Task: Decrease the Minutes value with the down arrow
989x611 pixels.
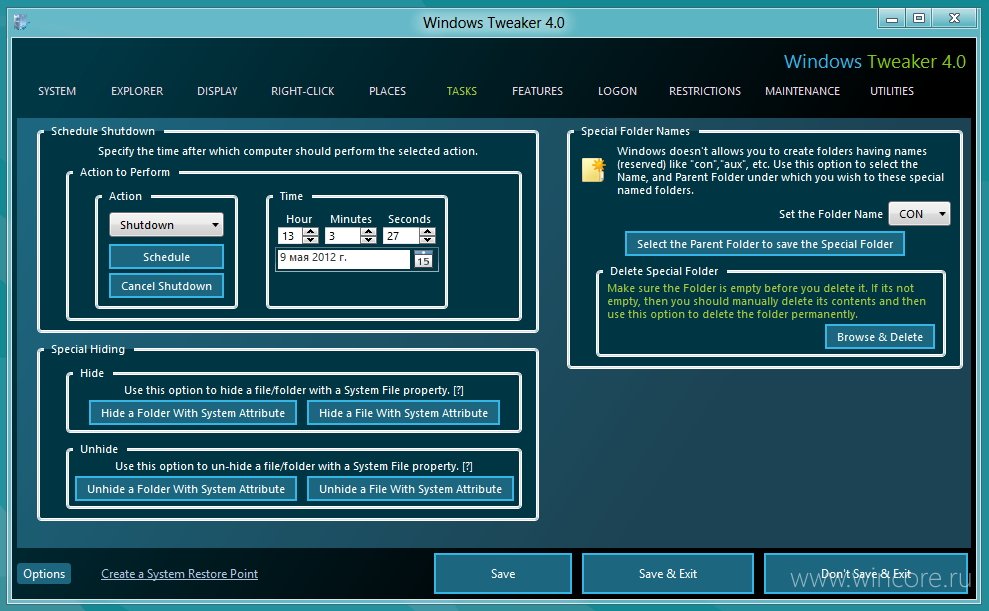Action: point(369,240)
